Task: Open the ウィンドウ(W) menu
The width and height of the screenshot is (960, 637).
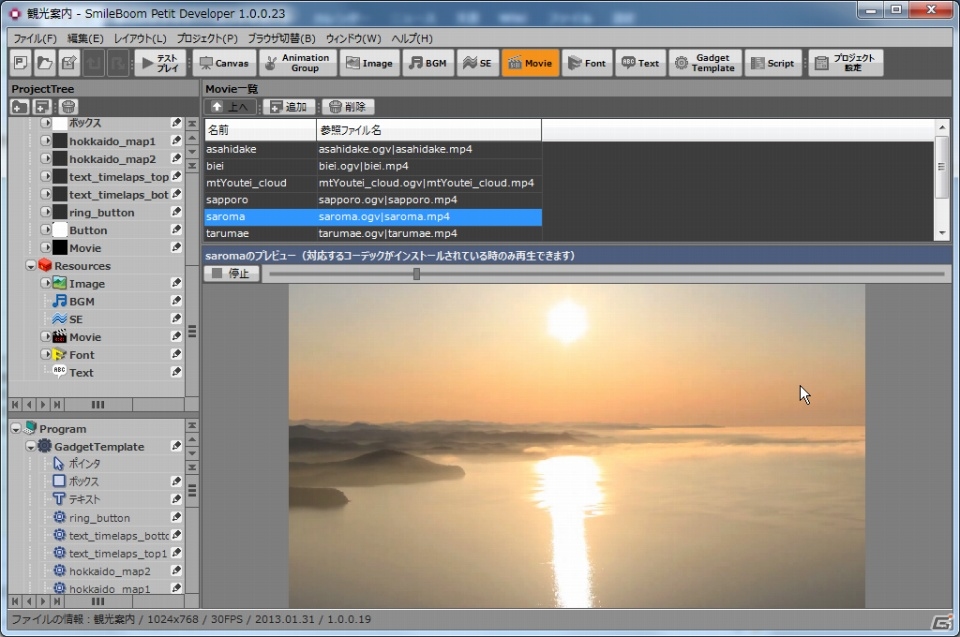Action: click(x=353, y=38)
